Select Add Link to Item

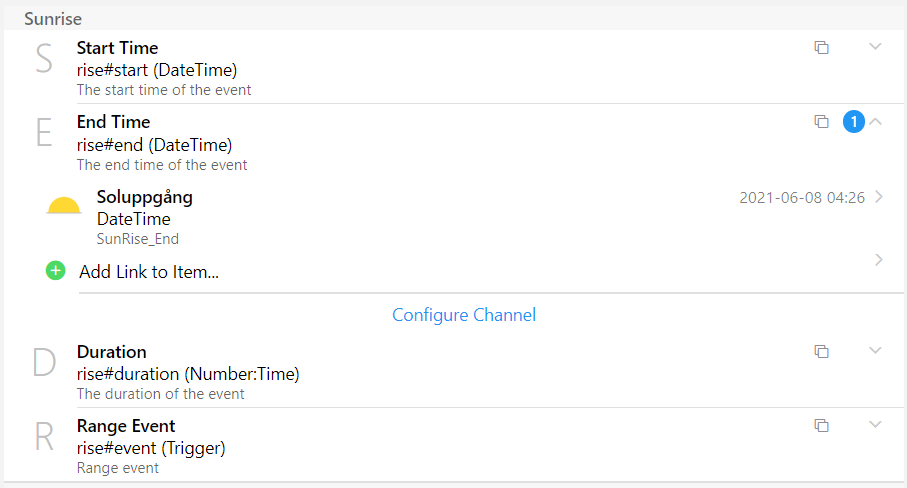(x=149, y=271)
